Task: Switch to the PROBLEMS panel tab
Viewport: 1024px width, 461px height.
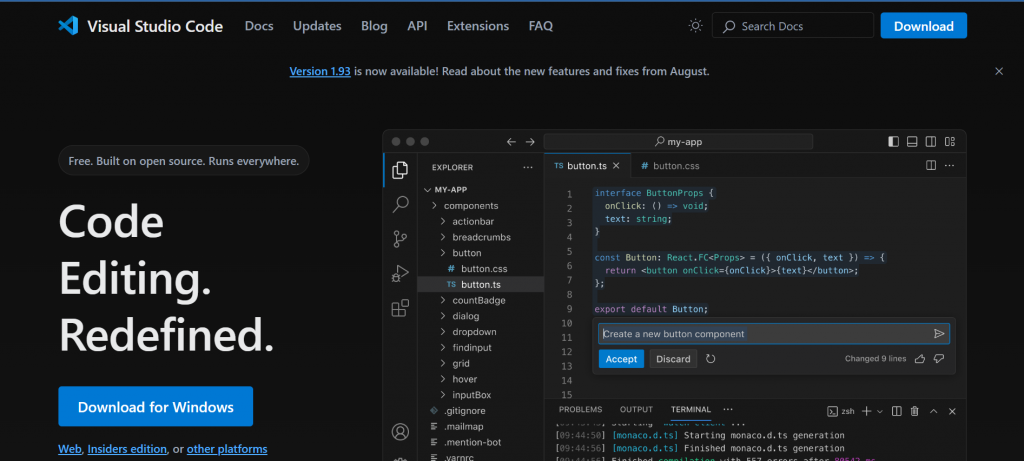Action: (581, 409)
